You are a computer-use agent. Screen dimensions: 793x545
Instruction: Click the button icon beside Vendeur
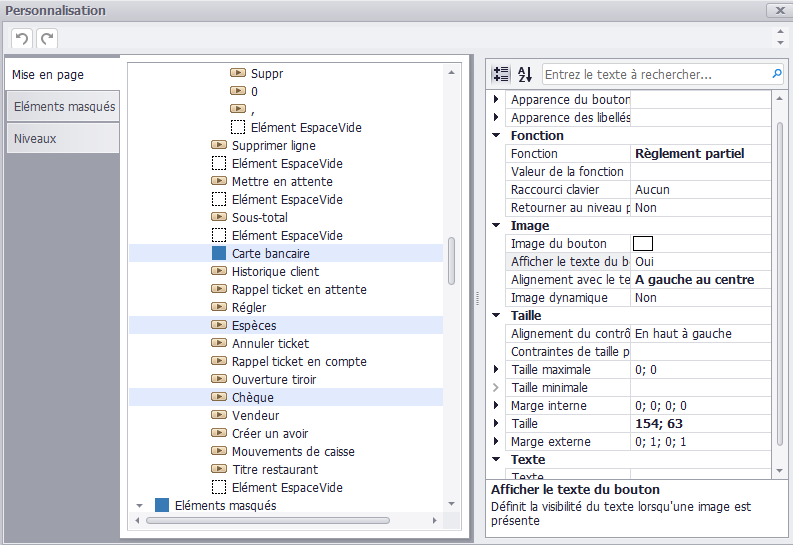[218, 415]
